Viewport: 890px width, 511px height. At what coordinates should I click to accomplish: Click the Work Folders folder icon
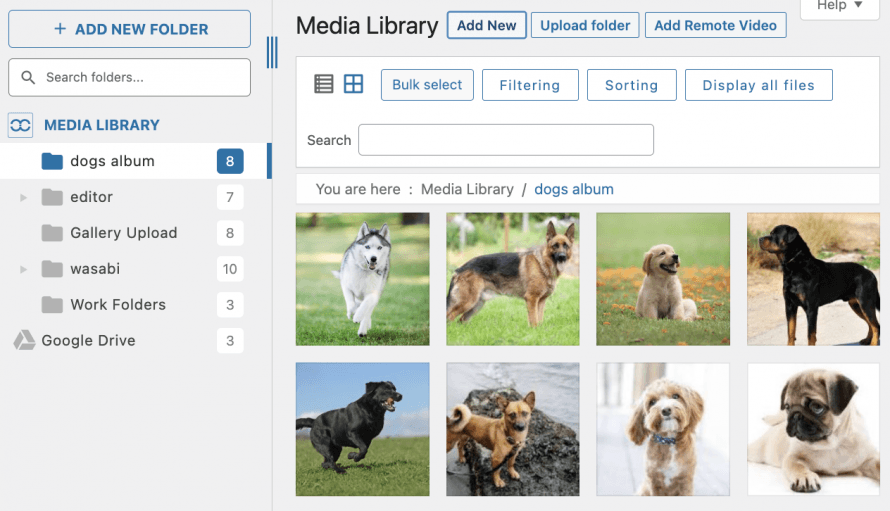(53, 305)
